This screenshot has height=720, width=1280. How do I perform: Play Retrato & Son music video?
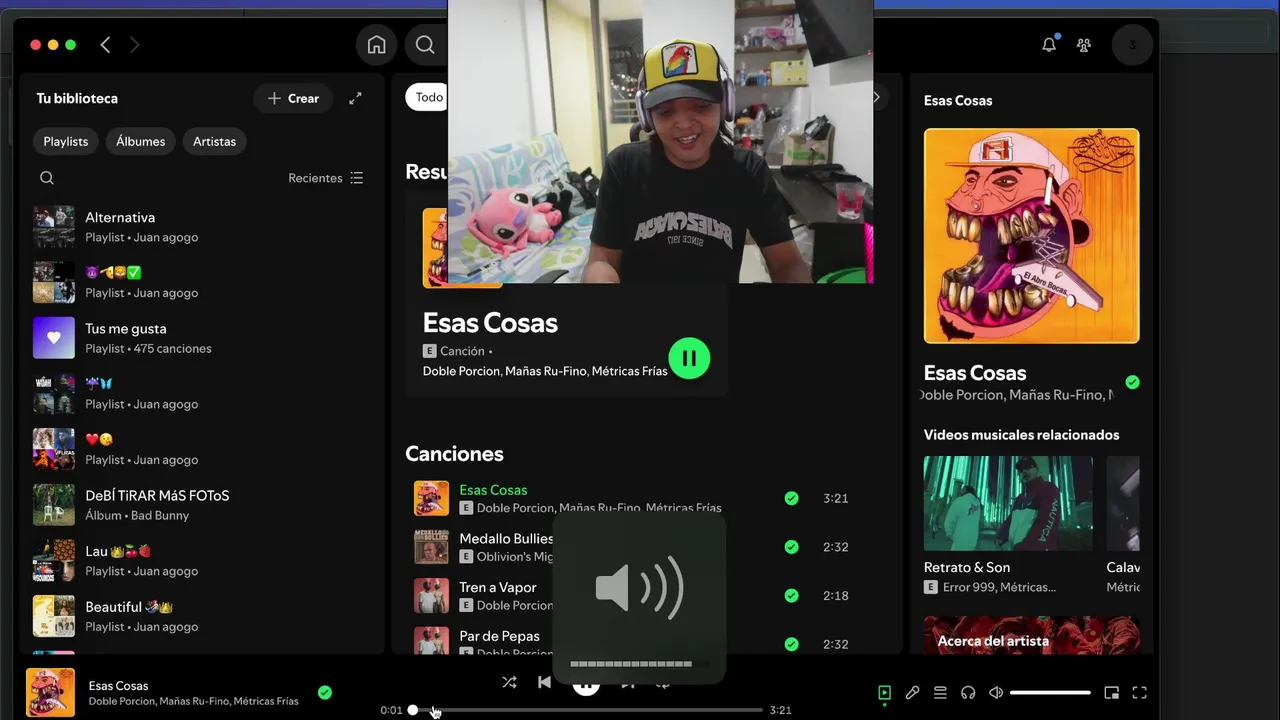pos(1008,503)
